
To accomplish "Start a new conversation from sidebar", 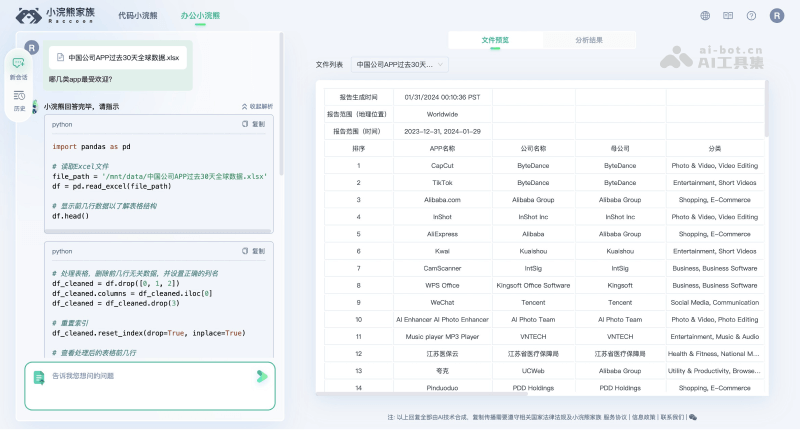I will click(x=19, y=67).
